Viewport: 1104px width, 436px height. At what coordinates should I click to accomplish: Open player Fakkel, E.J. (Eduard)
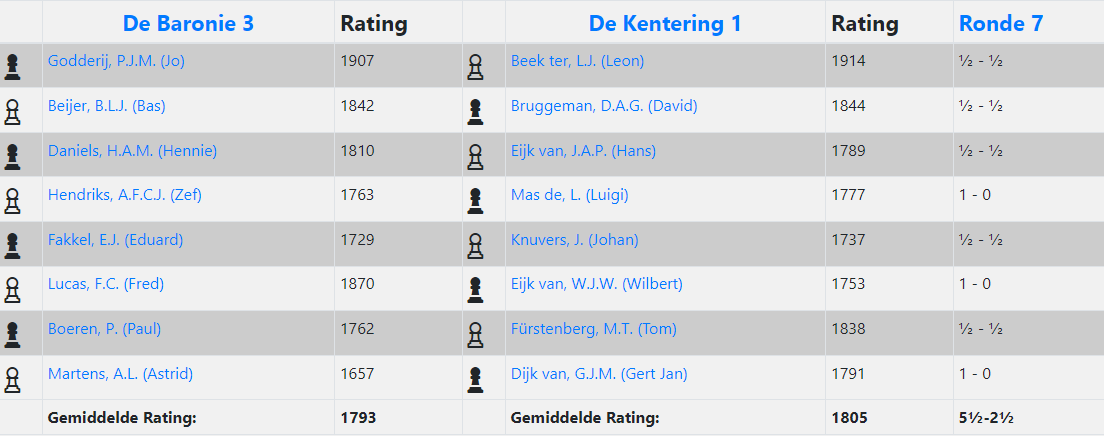pyautogui.click(x=115, y=240)
